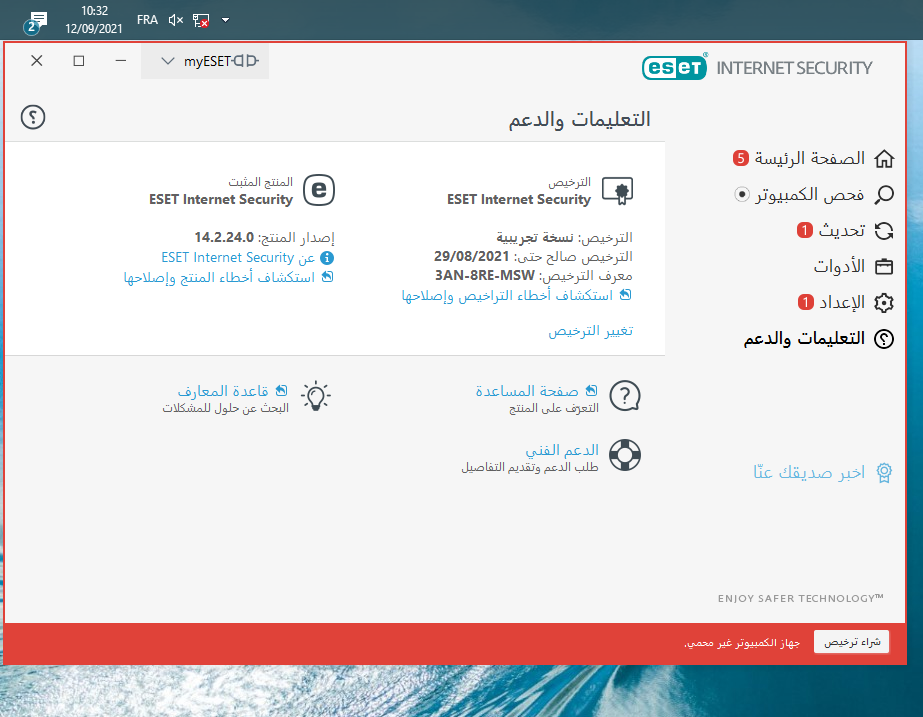Click the help page question bubble icon
Image resolution: width=923 pixels, height=717 pixels.
click(625, 396)
